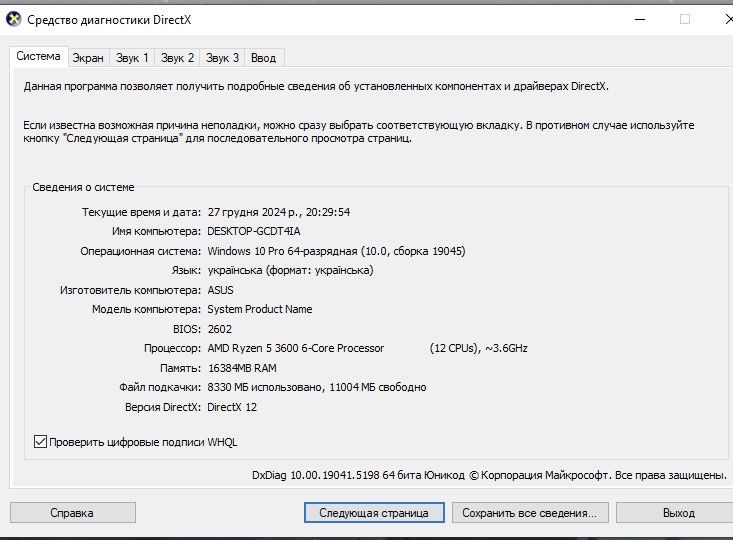Click the DirectX diagnostic tool title icon
This screenshot has height=540, width=733.
point(14,19)
